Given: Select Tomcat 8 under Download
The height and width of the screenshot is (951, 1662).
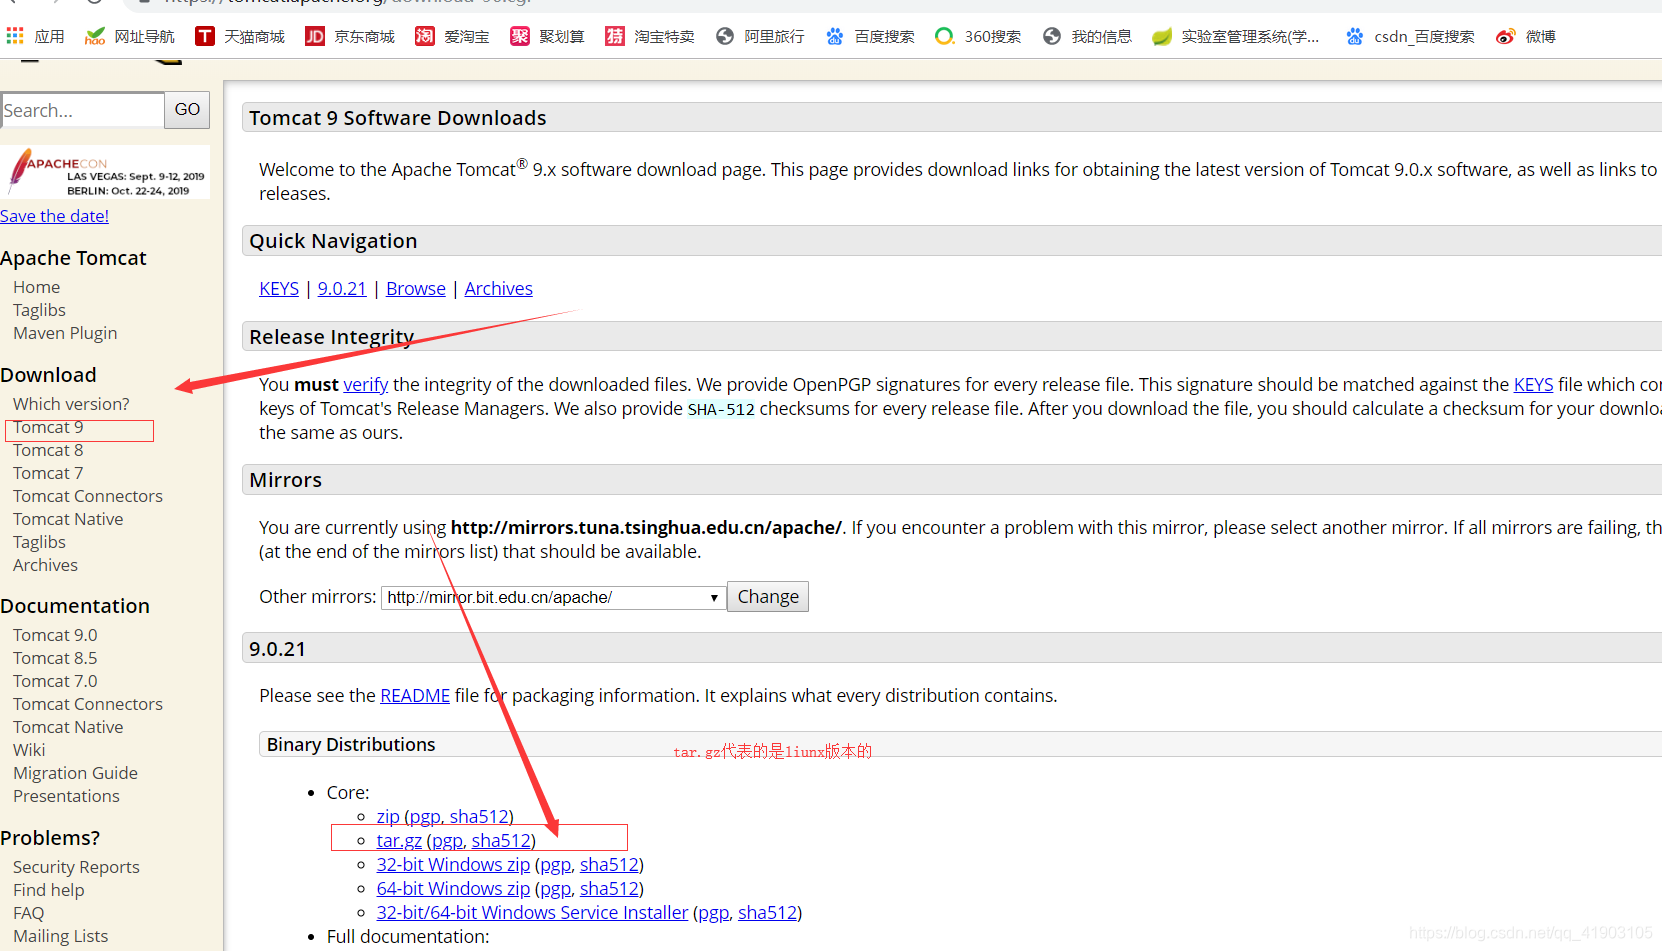Looking at the screenshot, I should (x=48, y=450).
